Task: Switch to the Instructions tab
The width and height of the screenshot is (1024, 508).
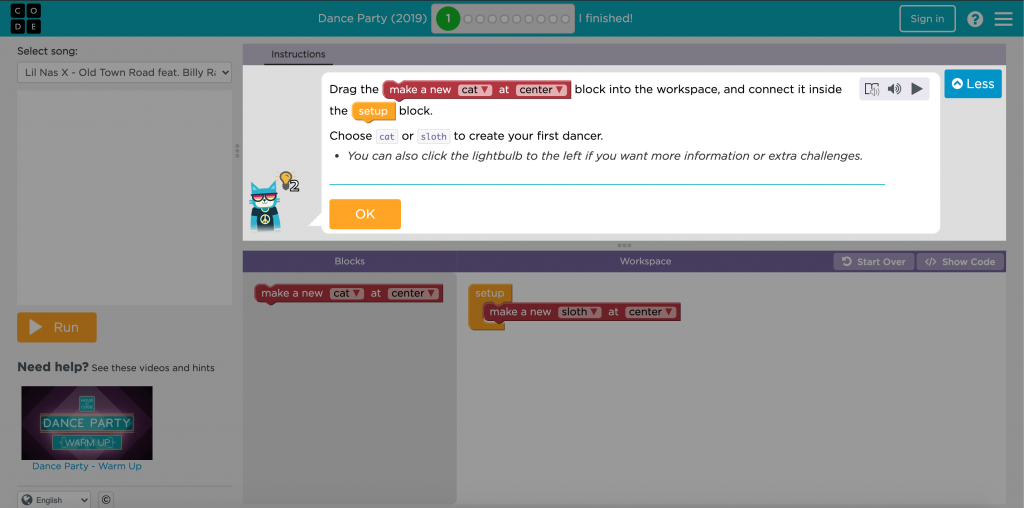Action: click(298, 54)
